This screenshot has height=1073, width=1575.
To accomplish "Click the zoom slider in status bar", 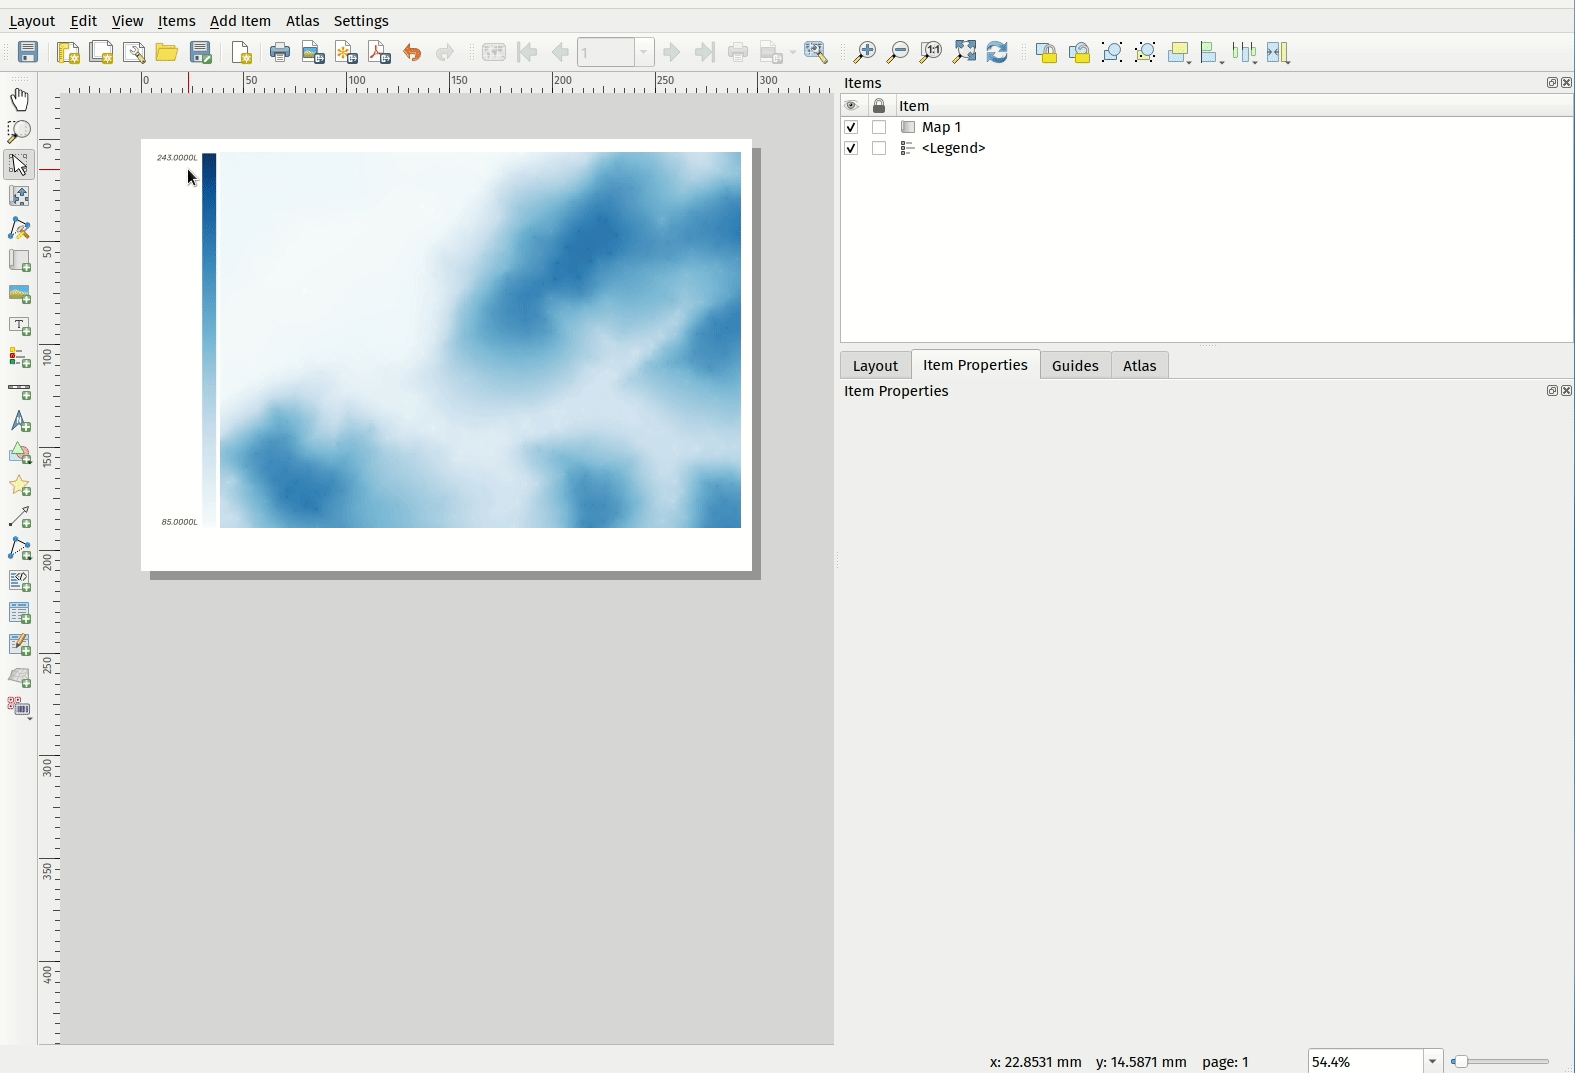I will (1504, 1061).
